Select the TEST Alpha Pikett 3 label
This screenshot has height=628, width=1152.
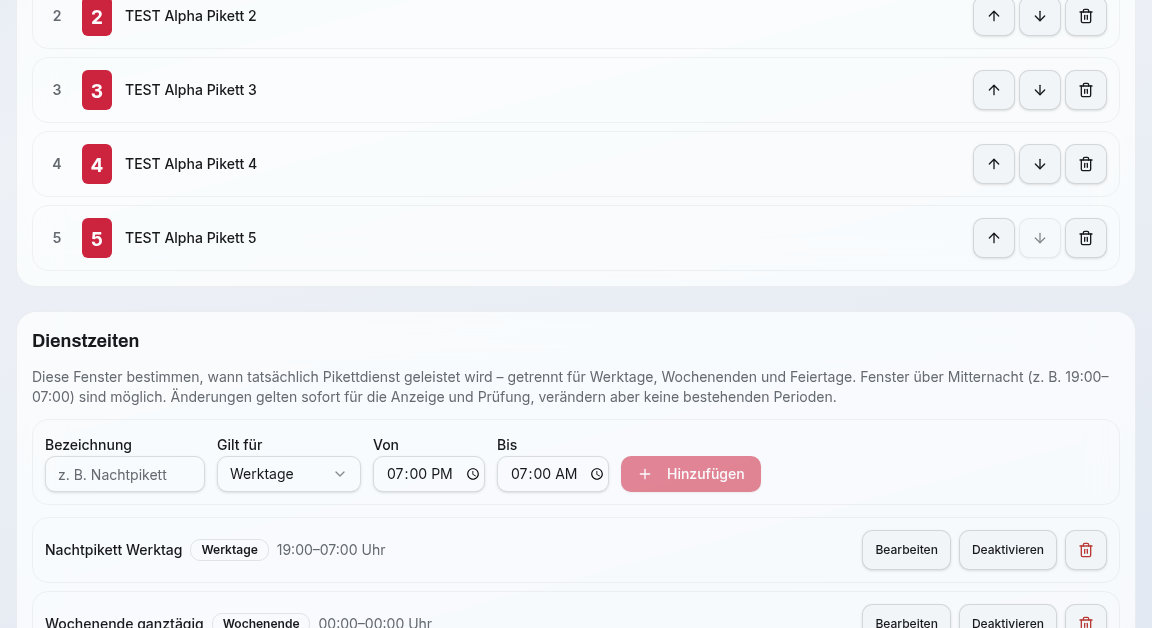[191, 90]
